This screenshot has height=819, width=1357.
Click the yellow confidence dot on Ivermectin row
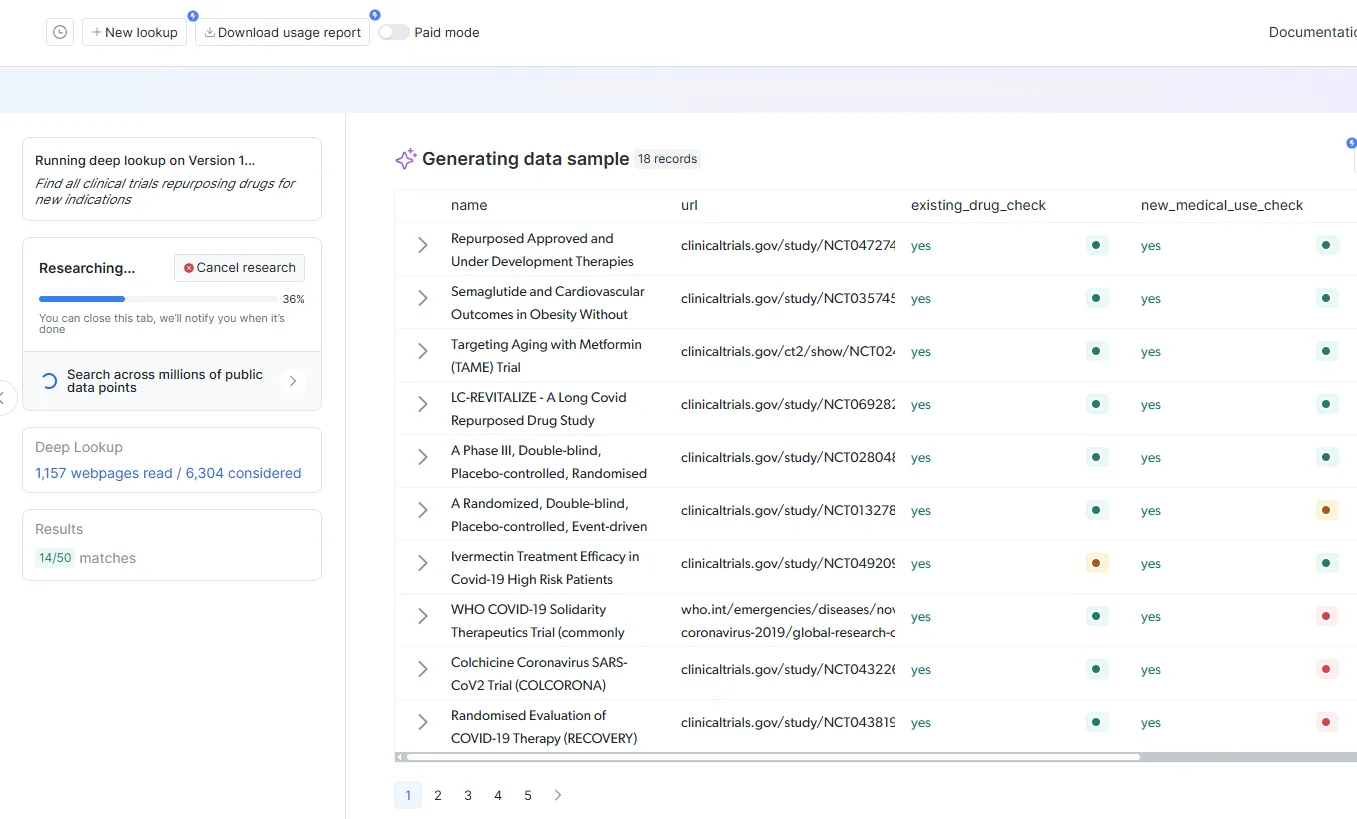coord(1096,563)
